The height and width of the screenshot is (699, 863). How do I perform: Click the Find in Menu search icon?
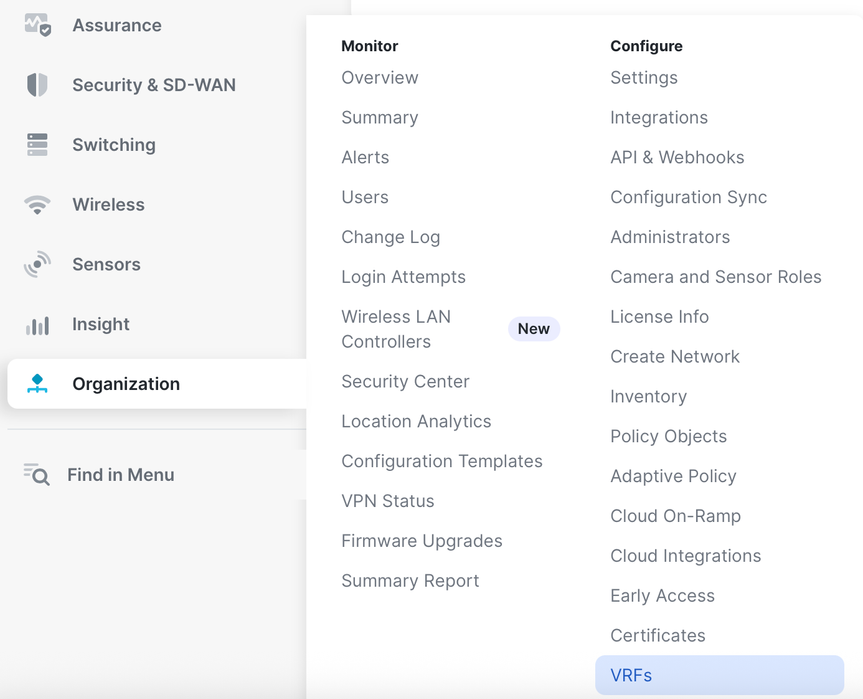[37, 475]
